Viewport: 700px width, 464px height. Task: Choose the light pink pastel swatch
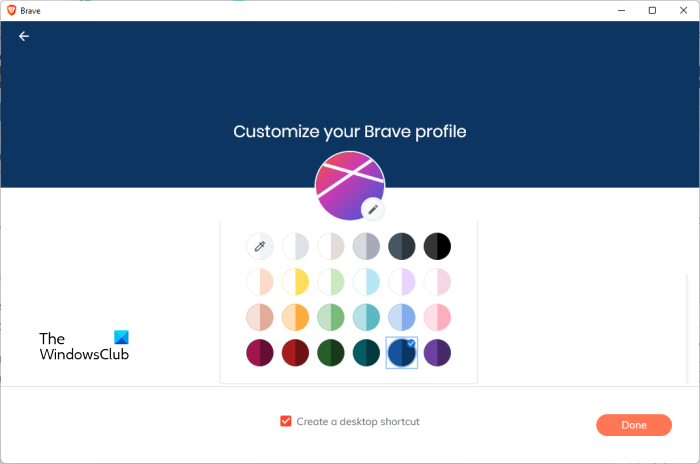[x=437, y=282]
